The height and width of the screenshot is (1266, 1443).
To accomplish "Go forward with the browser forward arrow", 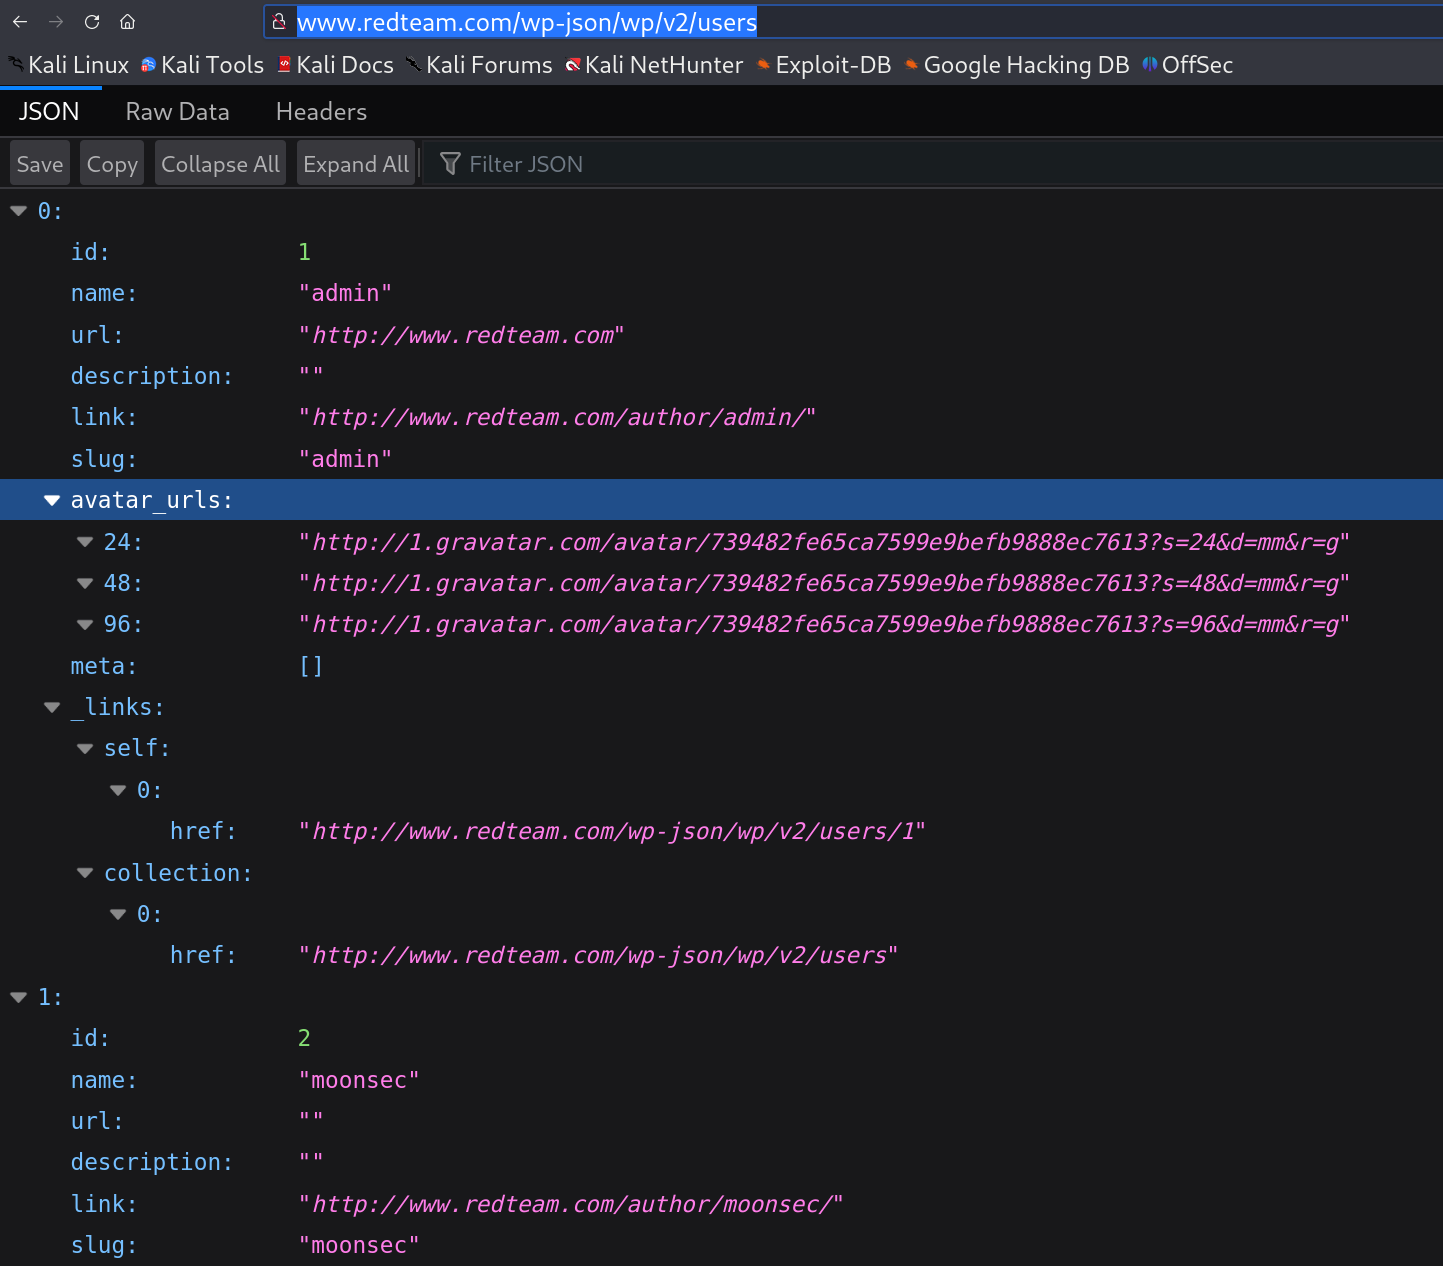I will (56, 22).
